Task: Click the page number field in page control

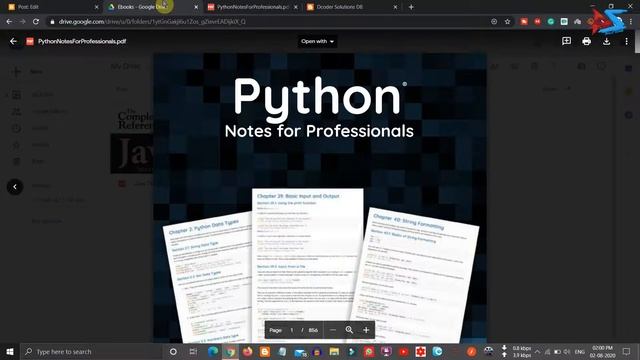Action: pos(292,330)
